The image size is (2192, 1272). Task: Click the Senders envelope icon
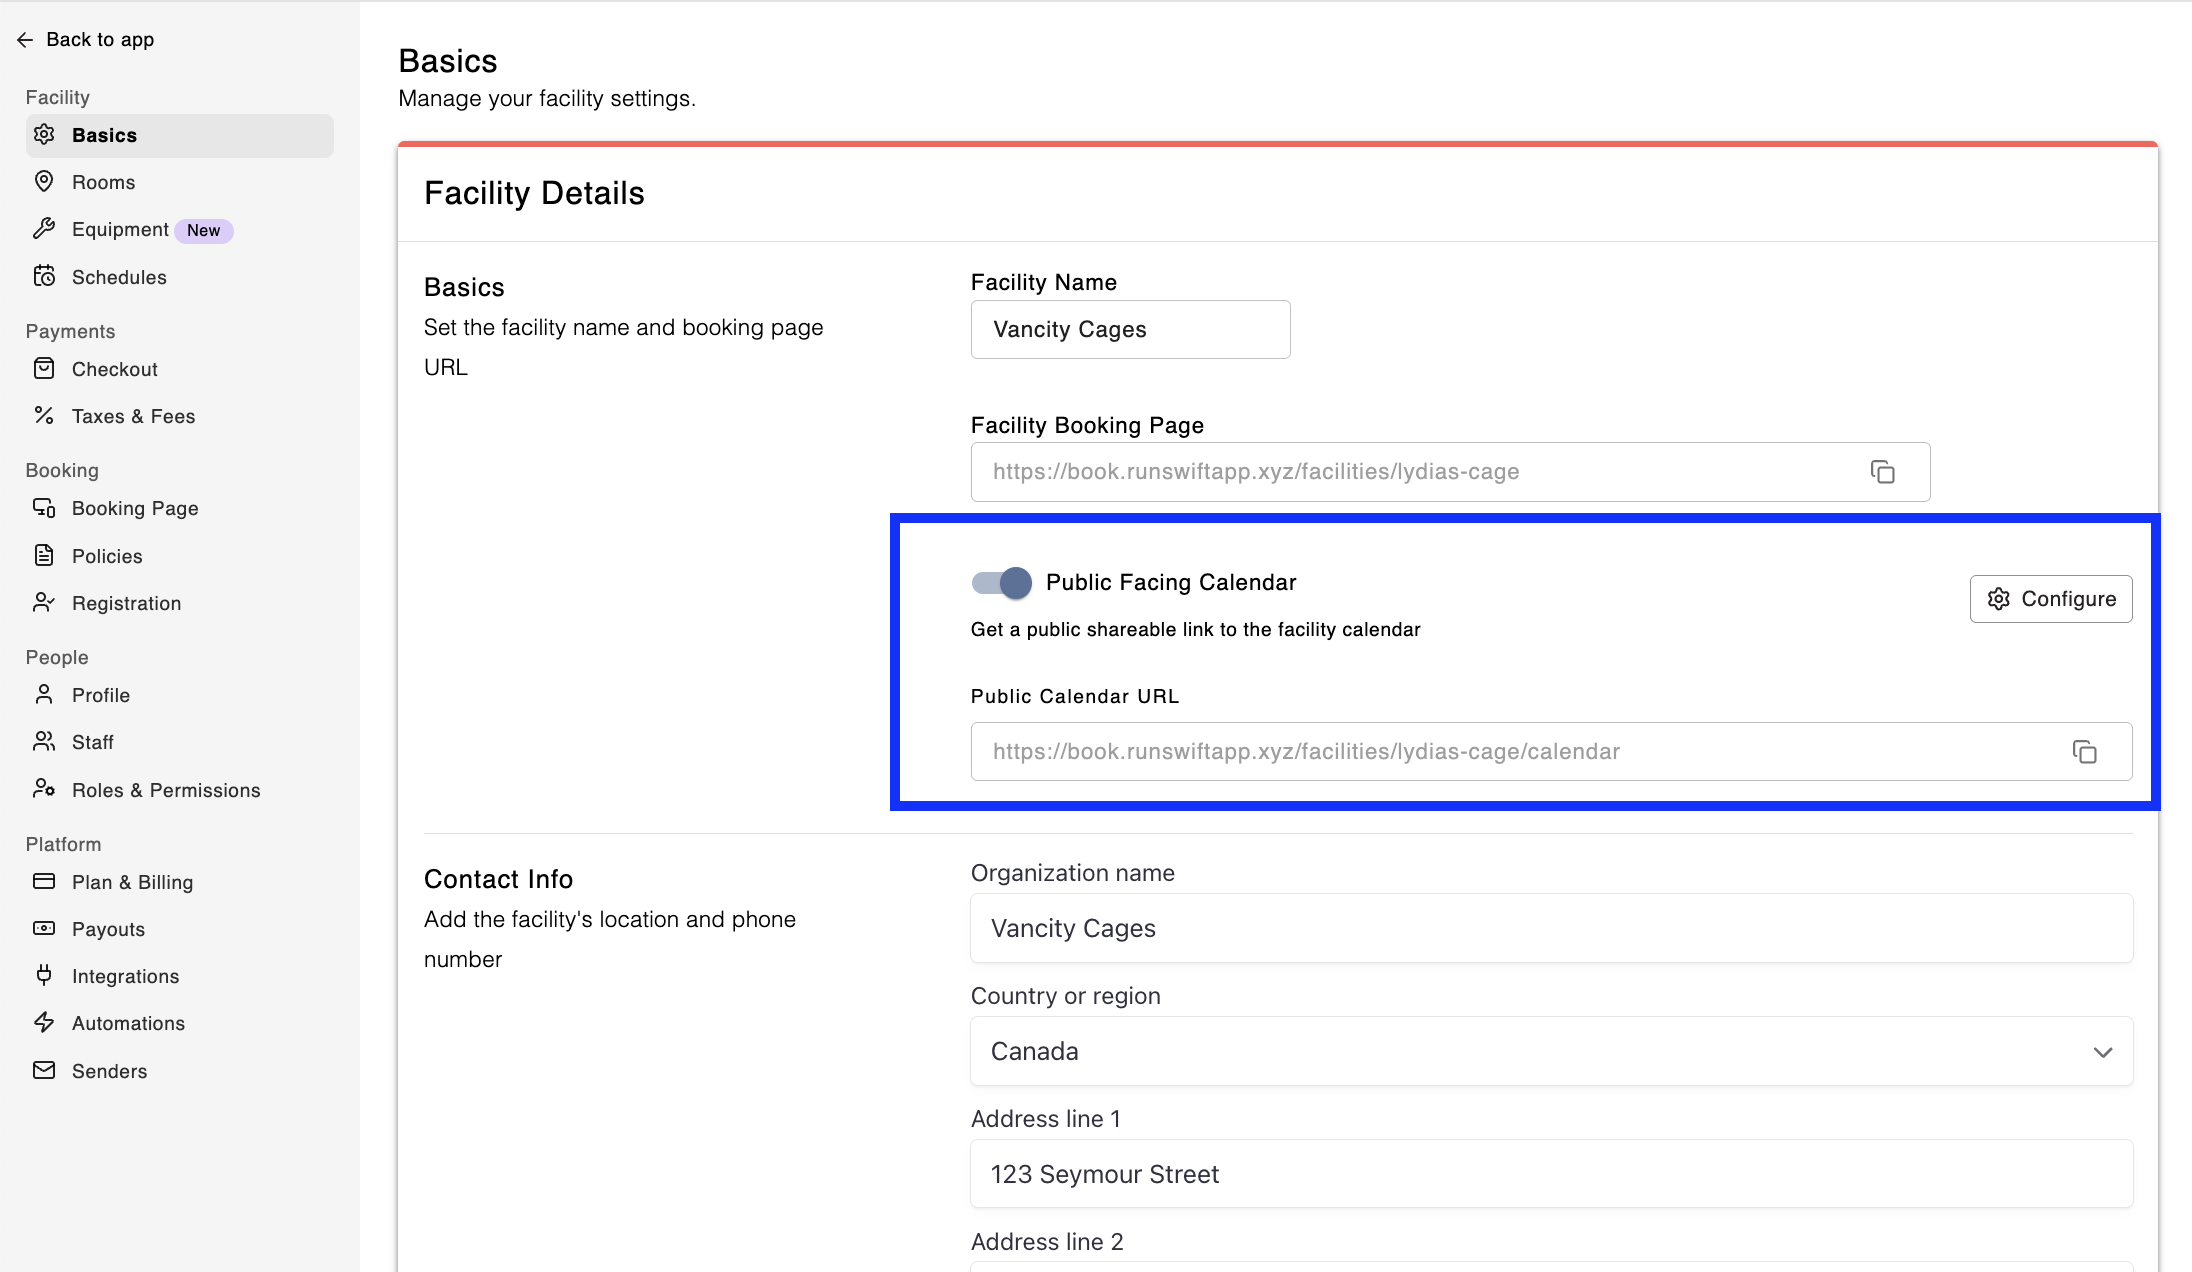pyautogui.click(x=44, y=1070)
